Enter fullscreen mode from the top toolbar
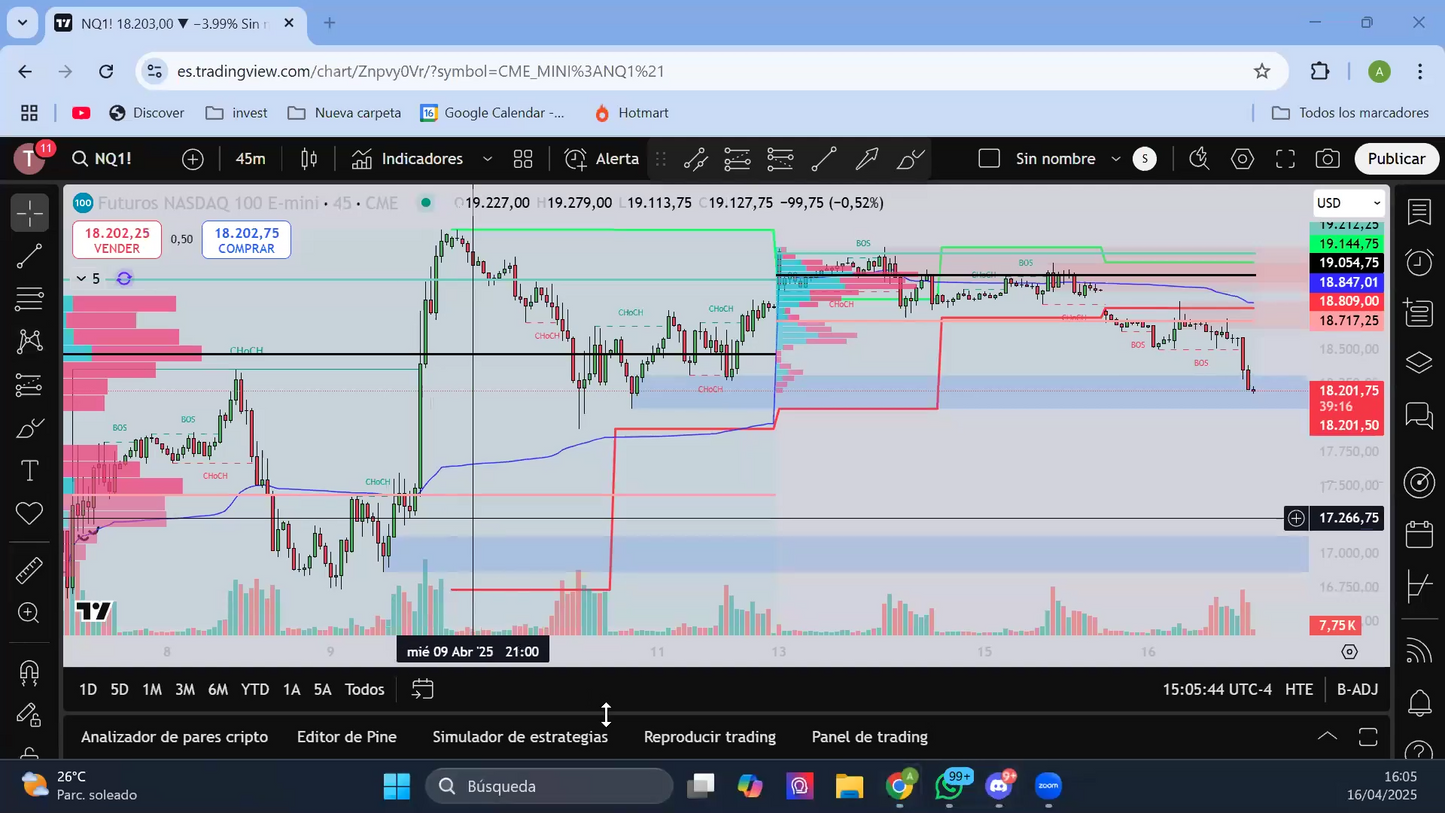The height and width of the screenshot is (813, 1445). pyautogui.click(x=1285, y=159)
